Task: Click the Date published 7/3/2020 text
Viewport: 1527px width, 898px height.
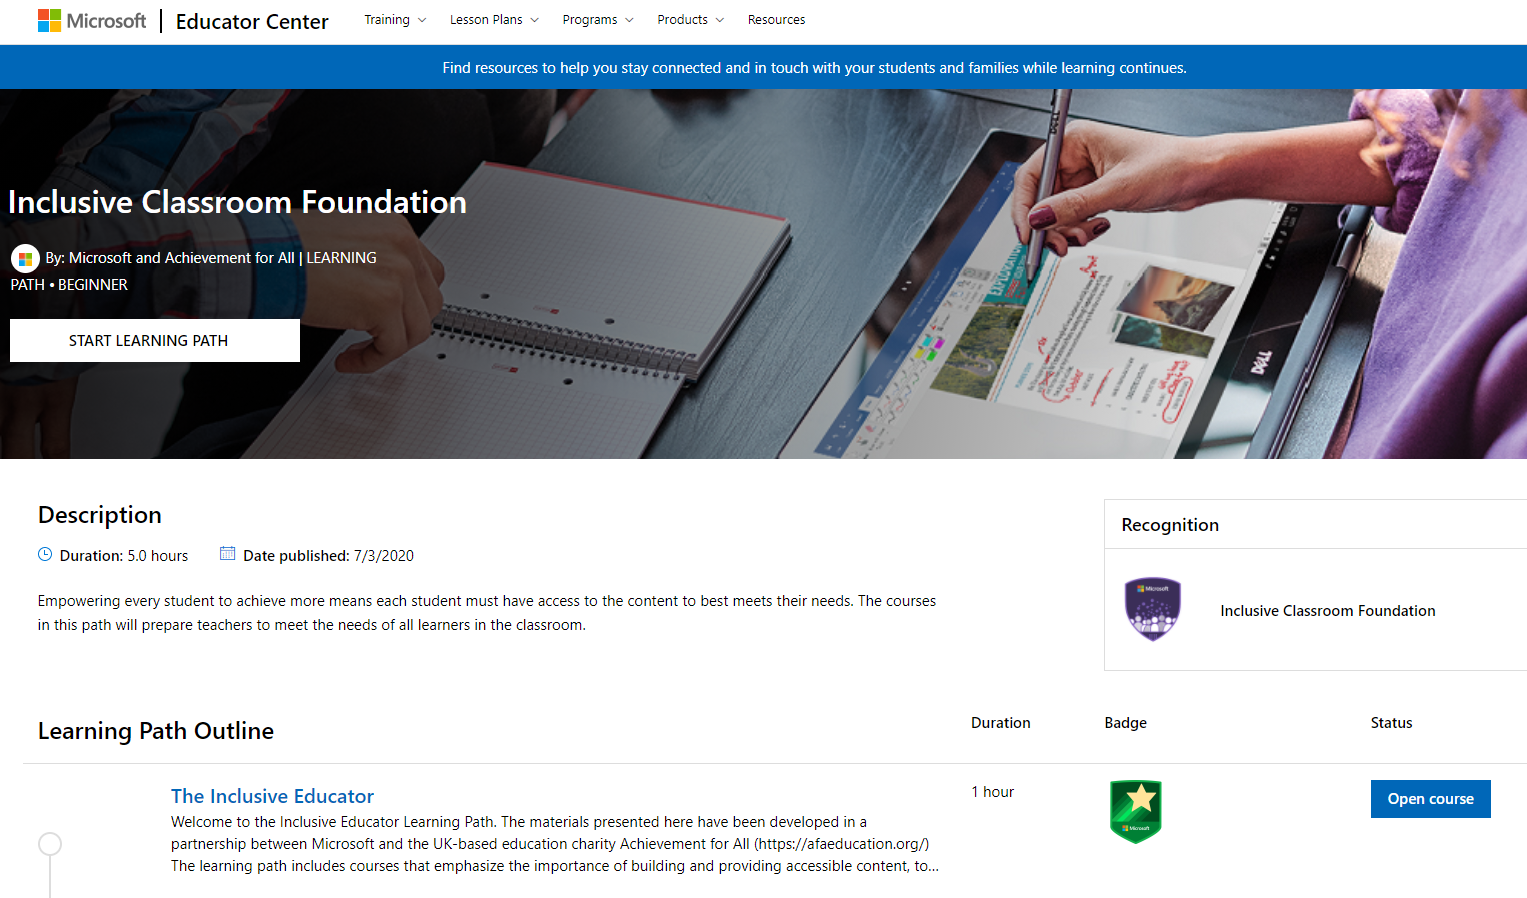Action: (x=328, y=556)
